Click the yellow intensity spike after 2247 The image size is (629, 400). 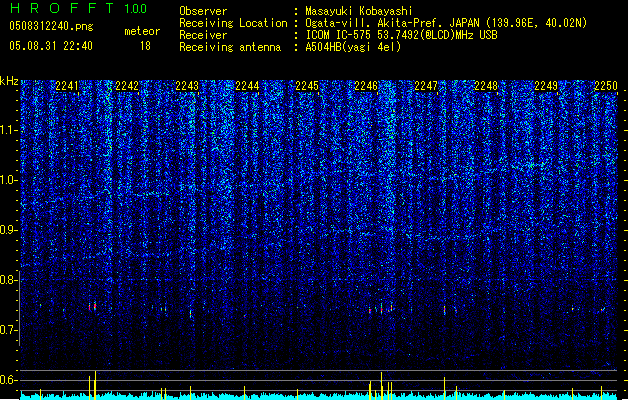point(444,388)
